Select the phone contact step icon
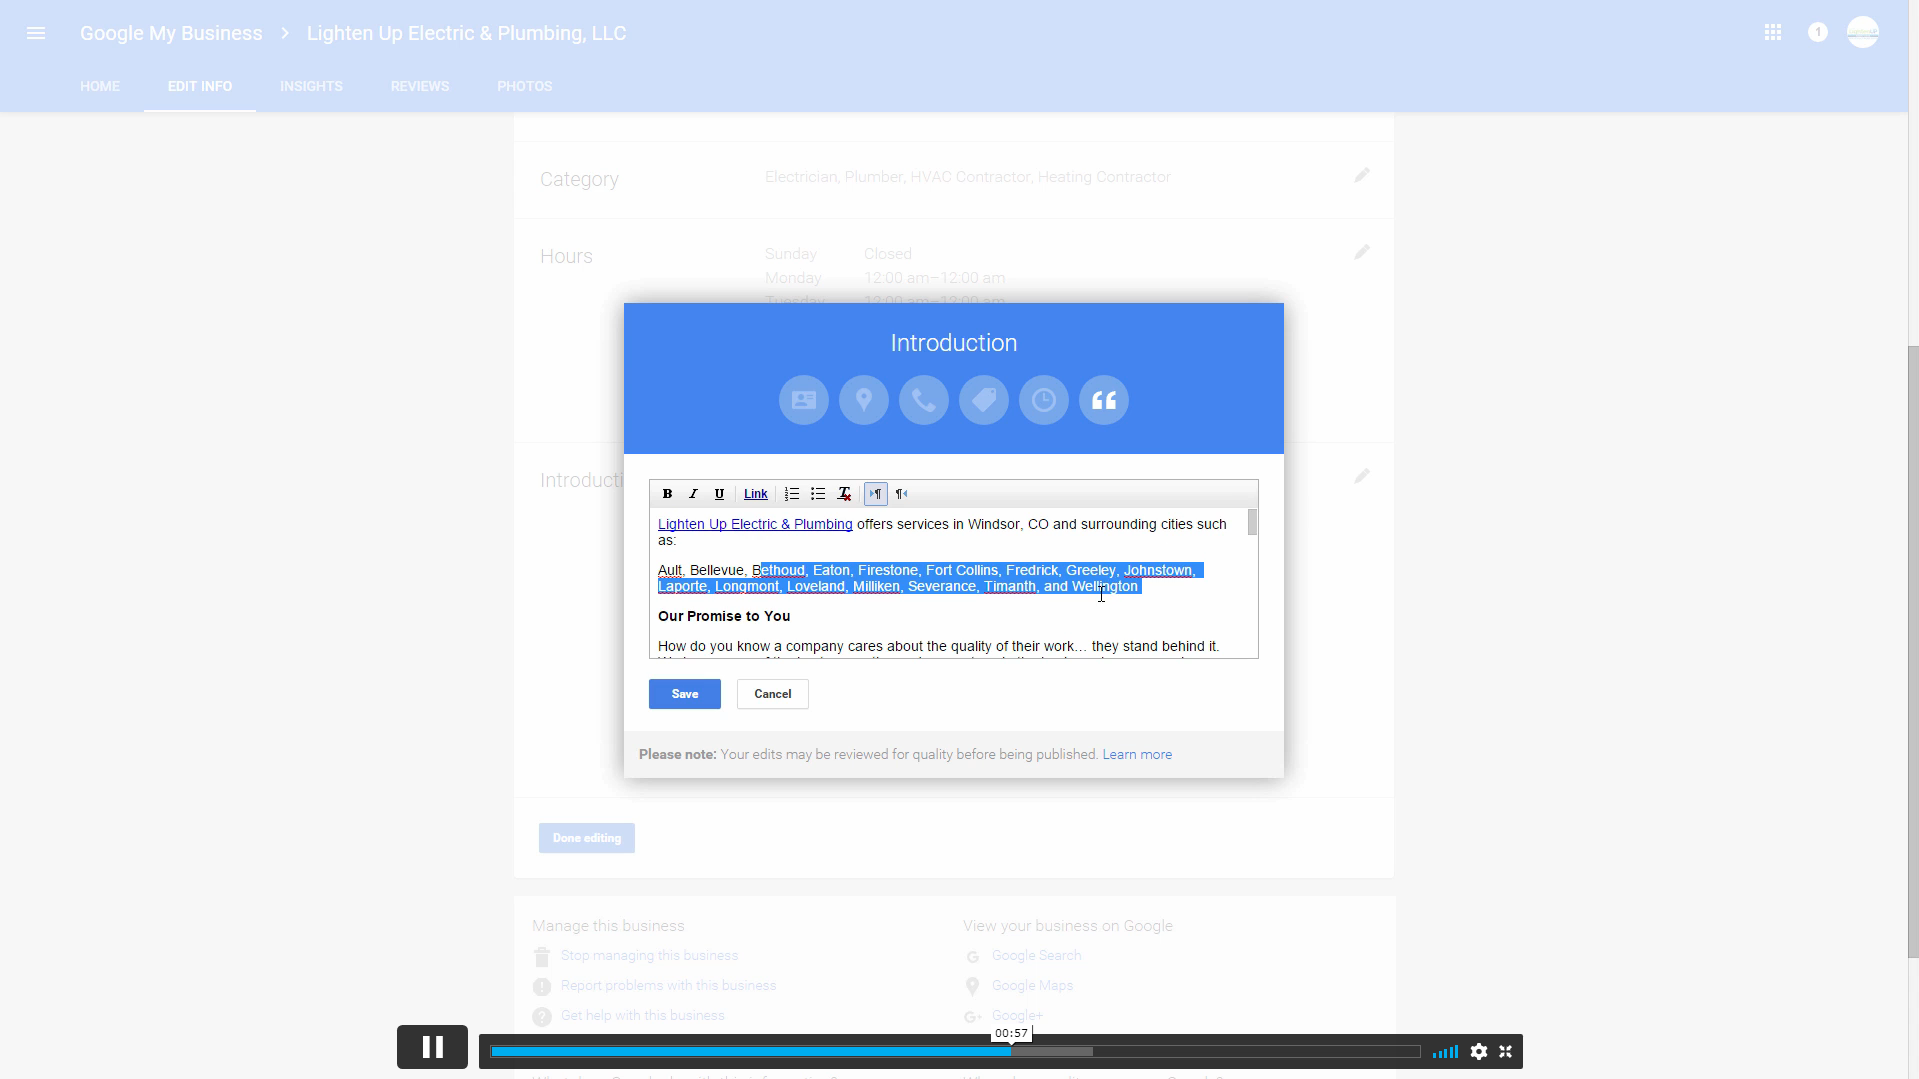Image resolution: width=1919 pixels, height=1079 pixels. pyautogui.click(x=924, y=400)
